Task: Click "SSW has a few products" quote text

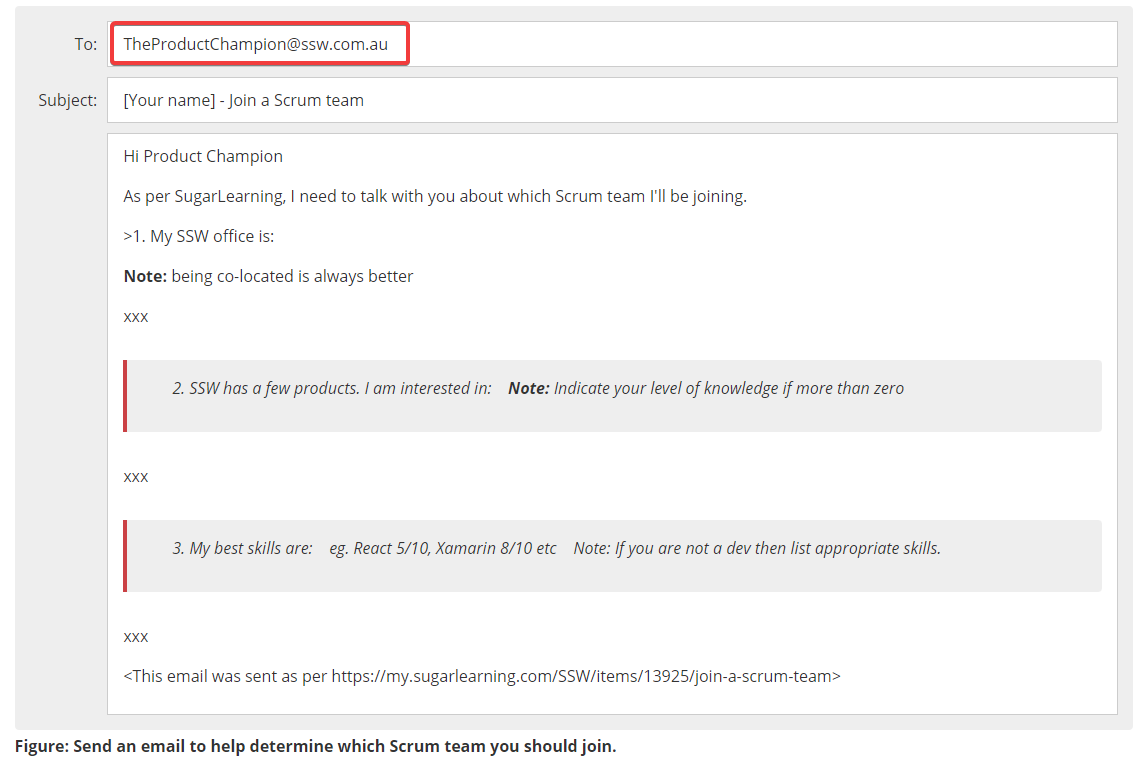Action: pos(330,388)
